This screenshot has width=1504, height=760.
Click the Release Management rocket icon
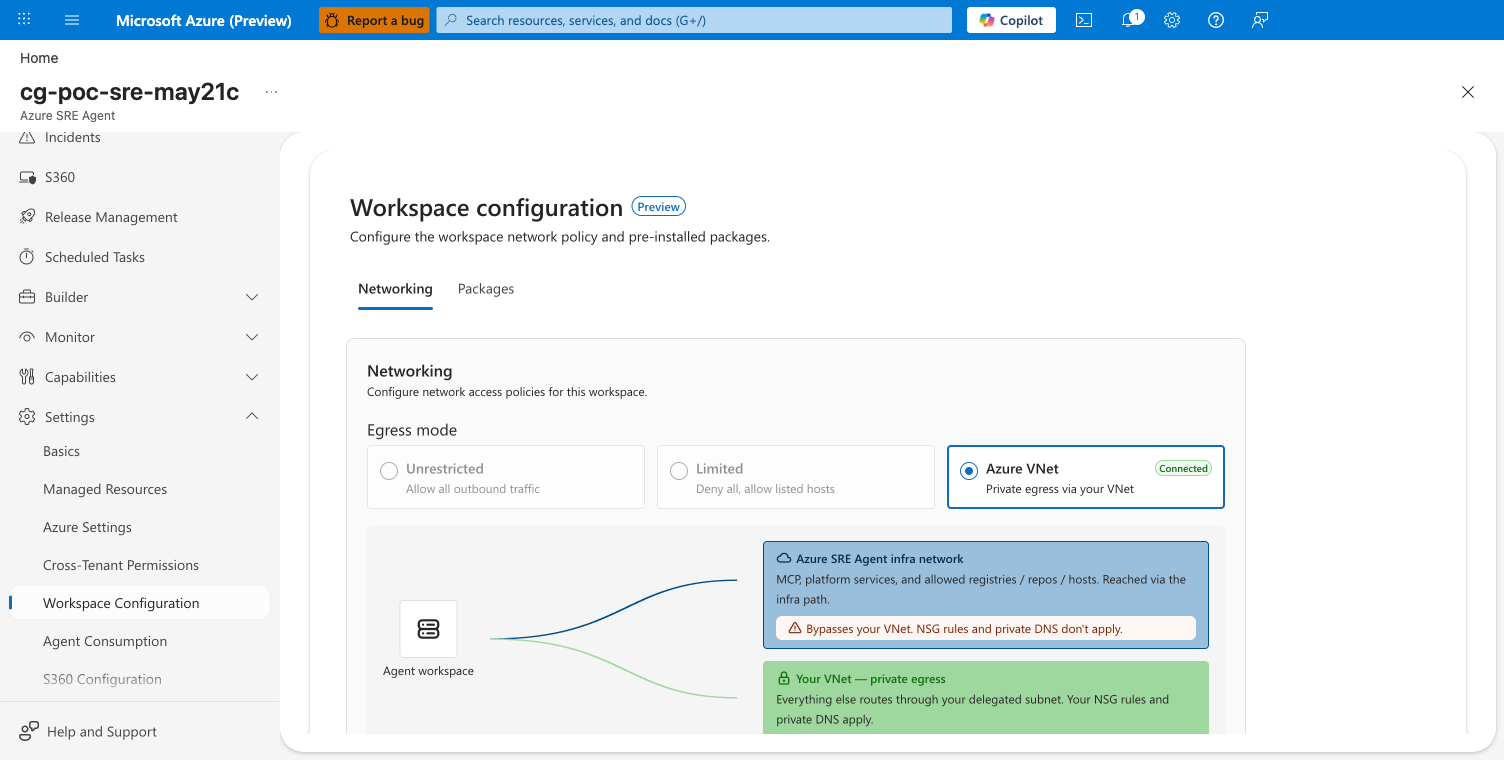(27, 217)
